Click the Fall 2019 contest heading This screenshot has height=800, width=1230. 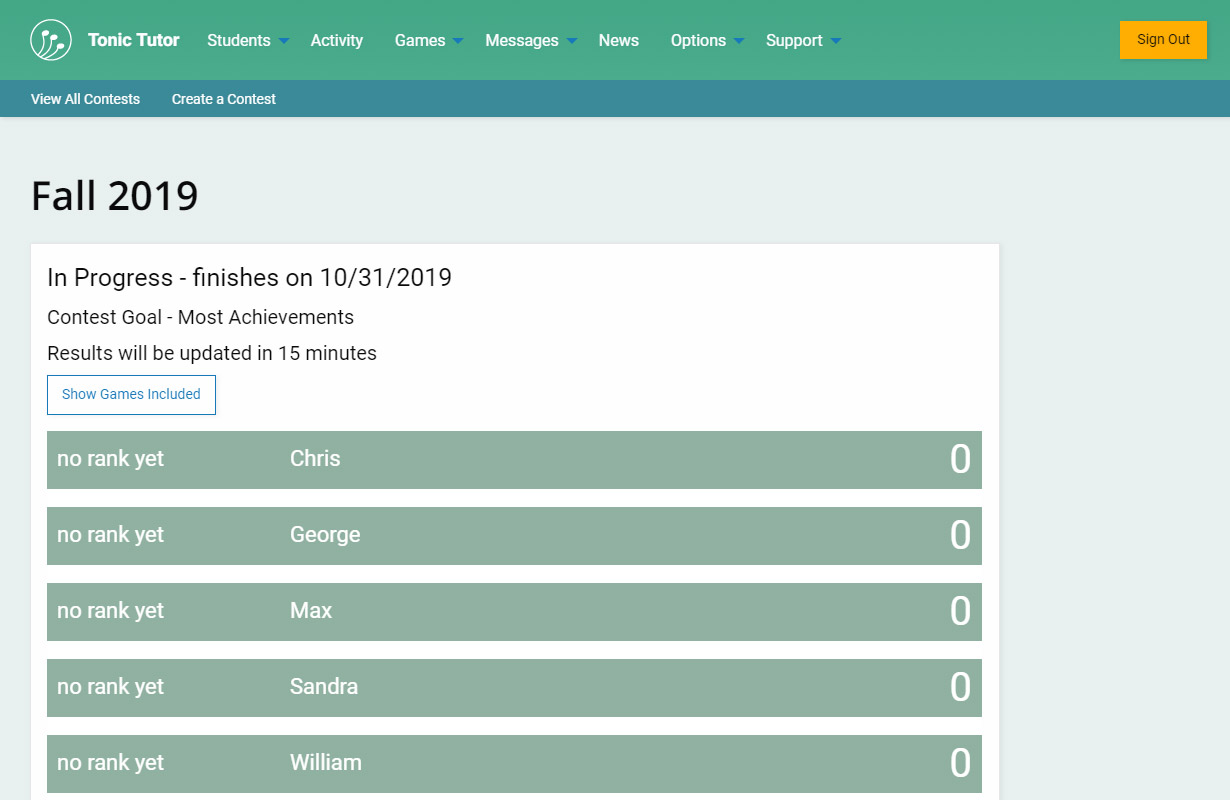coord(115,196)
